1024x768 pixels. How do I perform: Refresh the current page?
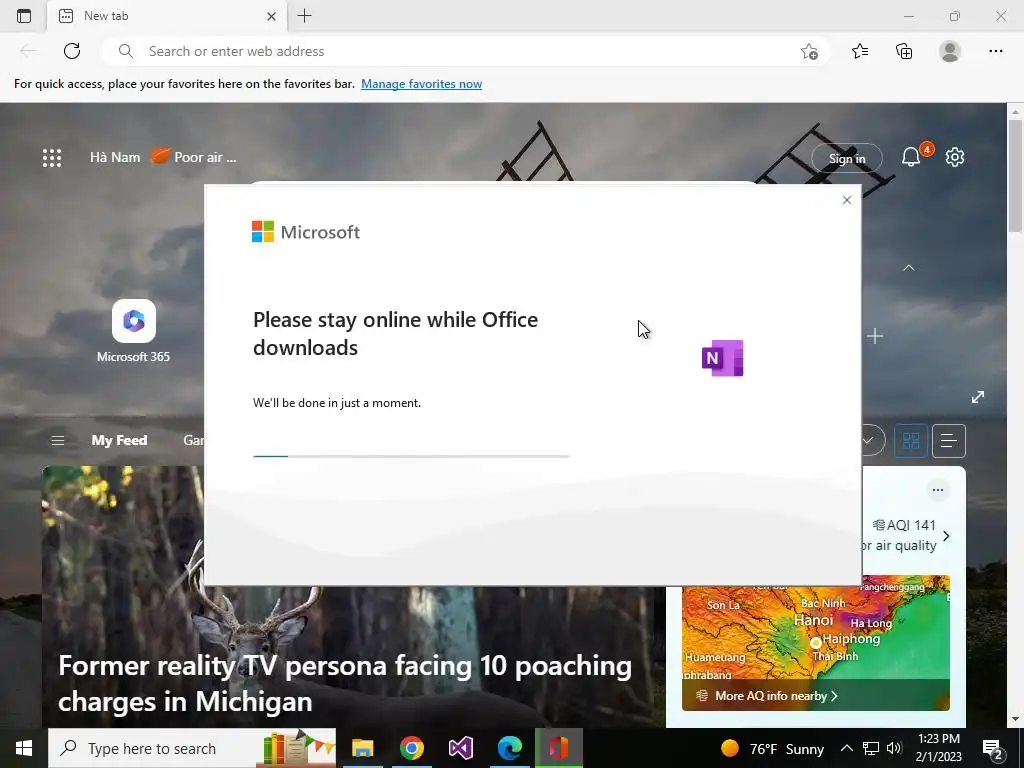point(72,51)
